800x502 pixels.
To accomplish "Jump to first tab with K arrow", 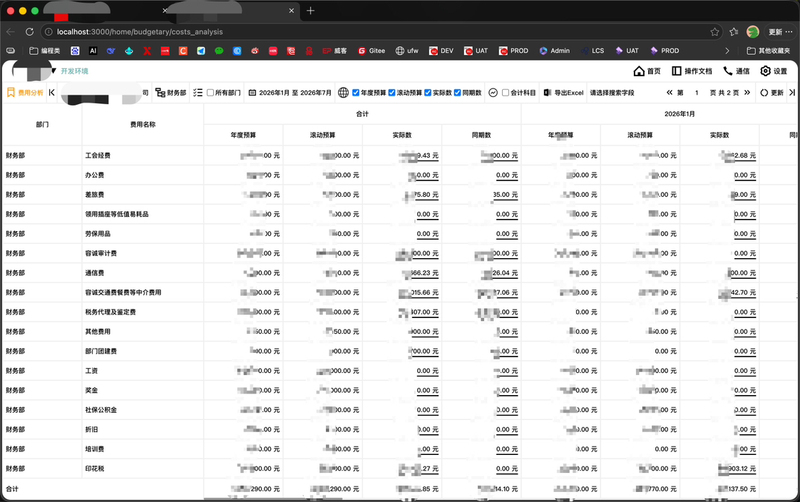I will 52,92.
